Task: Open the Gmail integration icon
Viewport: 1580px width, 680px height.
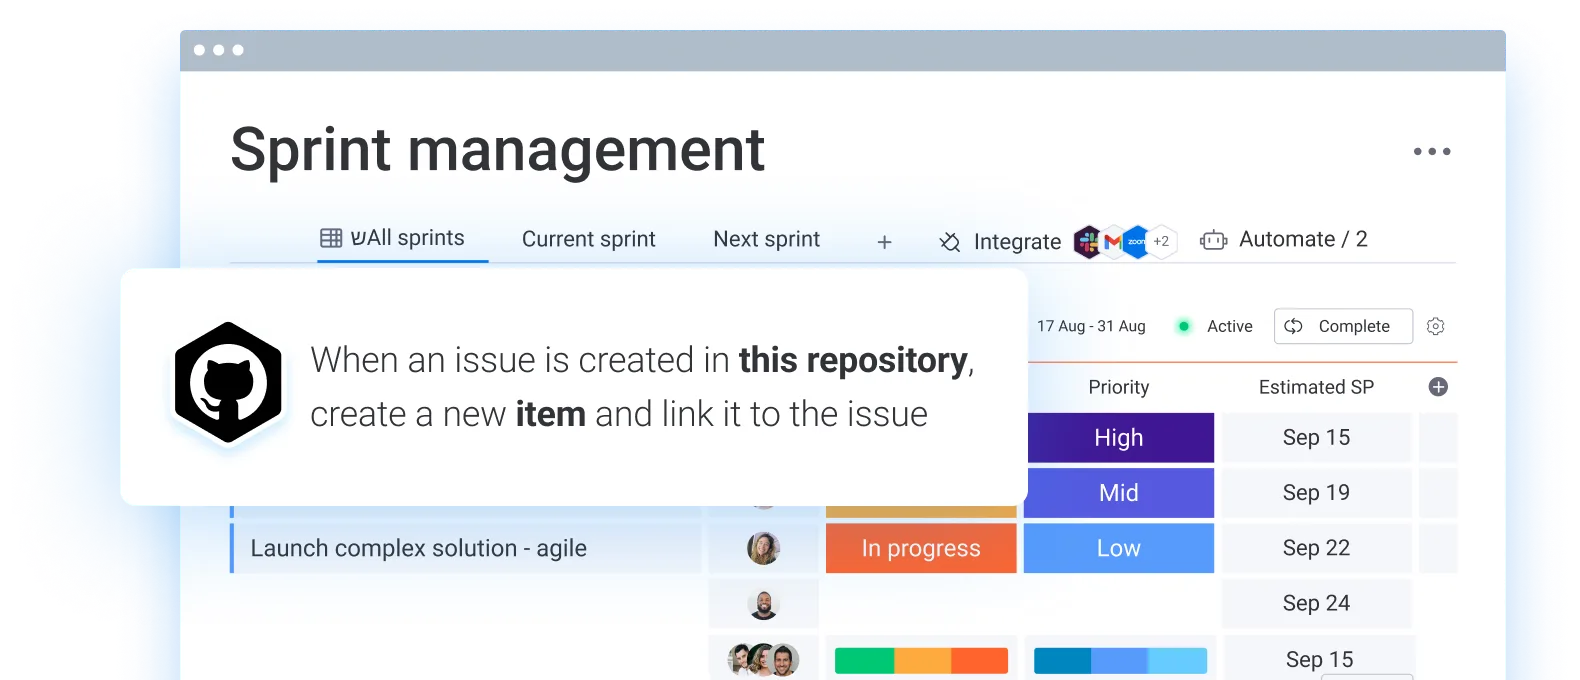Action: (x=1112, y=241)
